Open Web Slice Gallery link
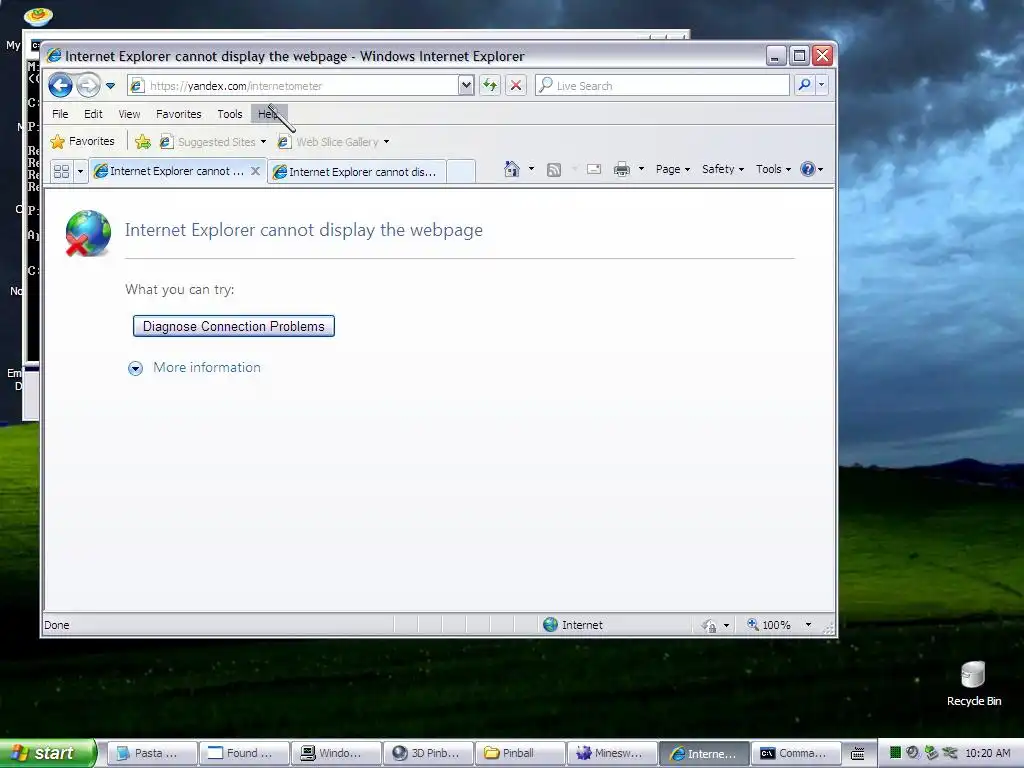This screenshot has height=768, width=1024. pos(334,142)
